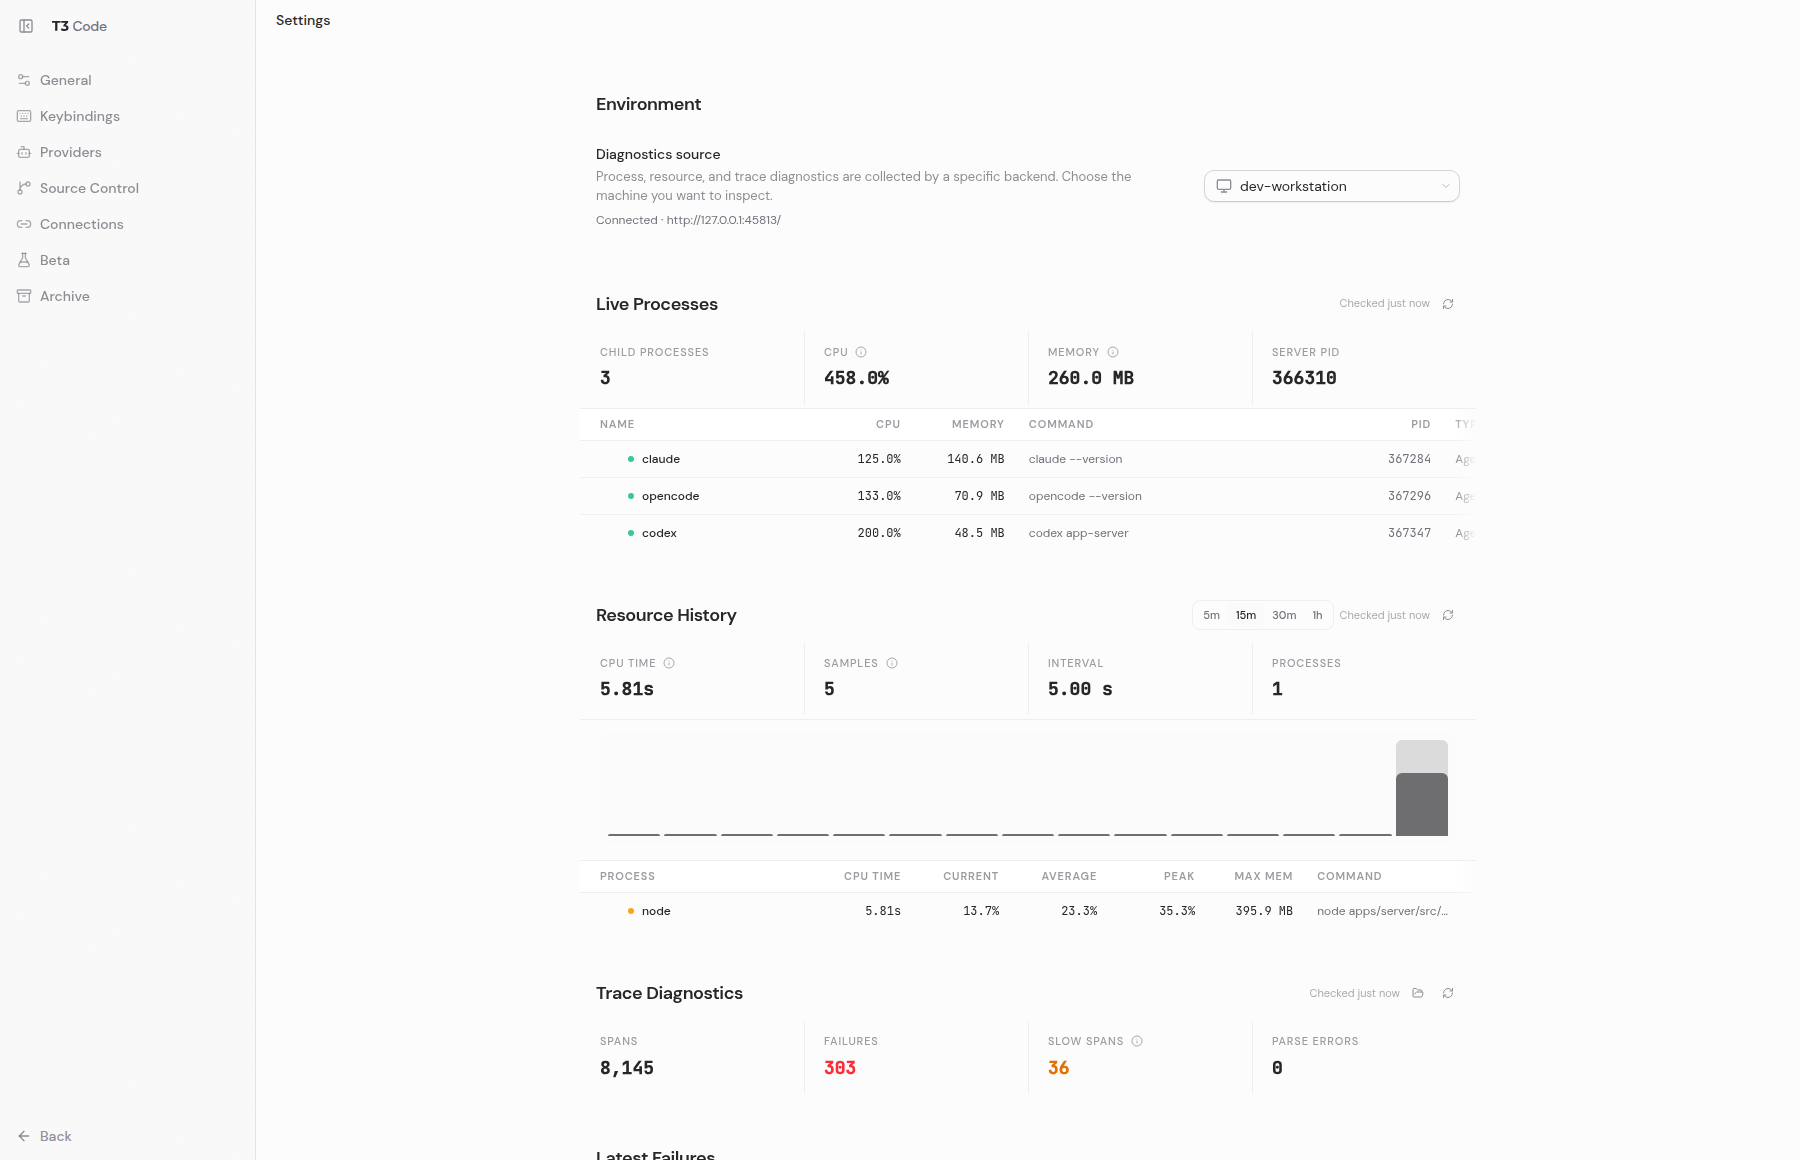1800x1160 pixels.
Task: Click the Back arrow icon
Action: 24,1136
